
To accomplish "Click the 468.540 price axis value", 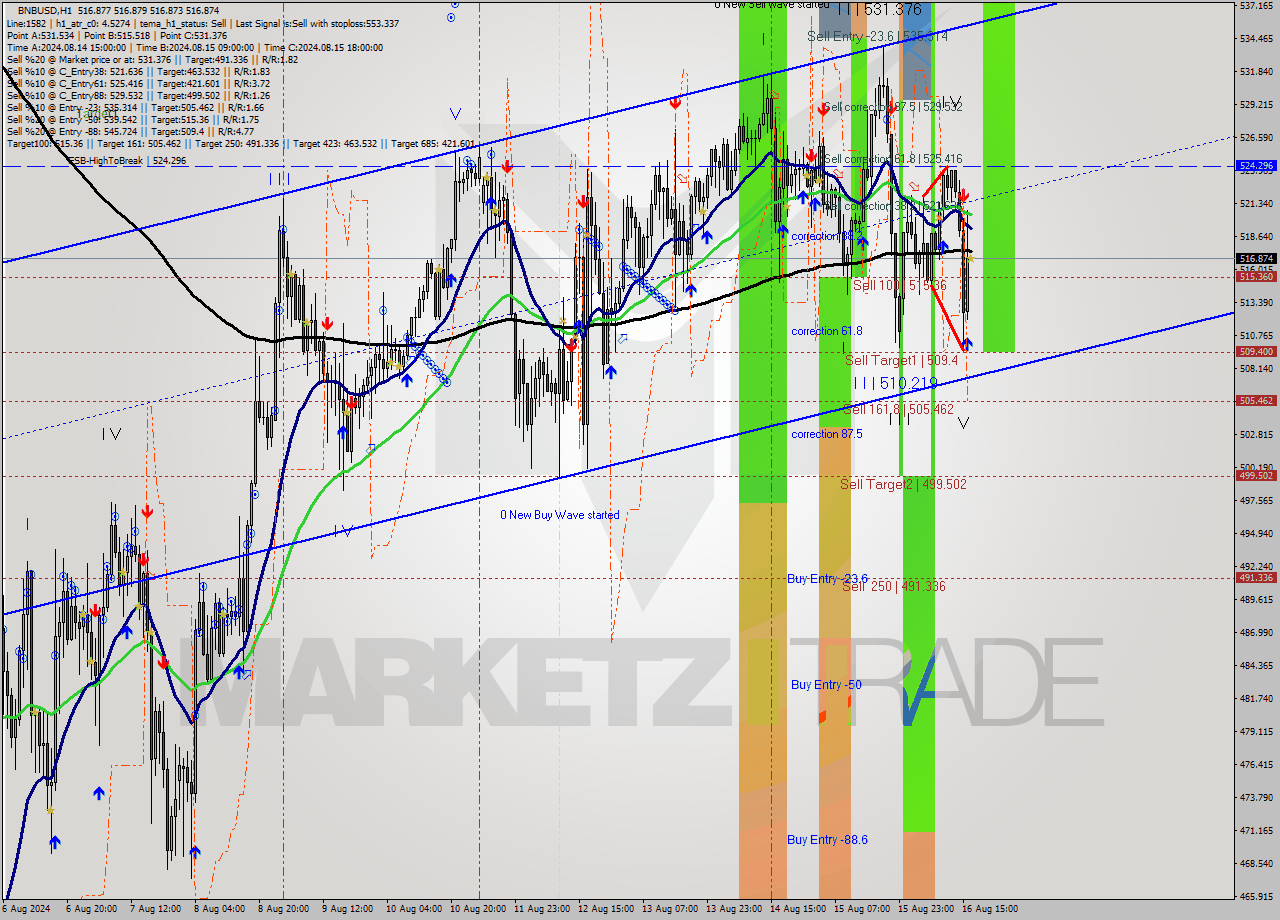I will 1256,863.
